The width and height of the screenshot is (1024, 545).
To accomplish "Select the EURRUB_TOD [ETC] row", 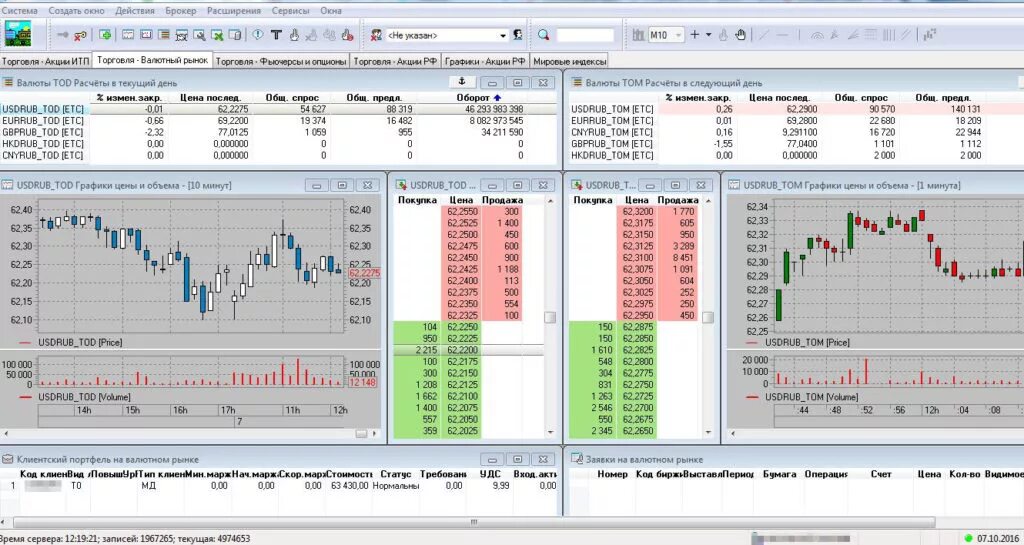I will click(279, 121).
